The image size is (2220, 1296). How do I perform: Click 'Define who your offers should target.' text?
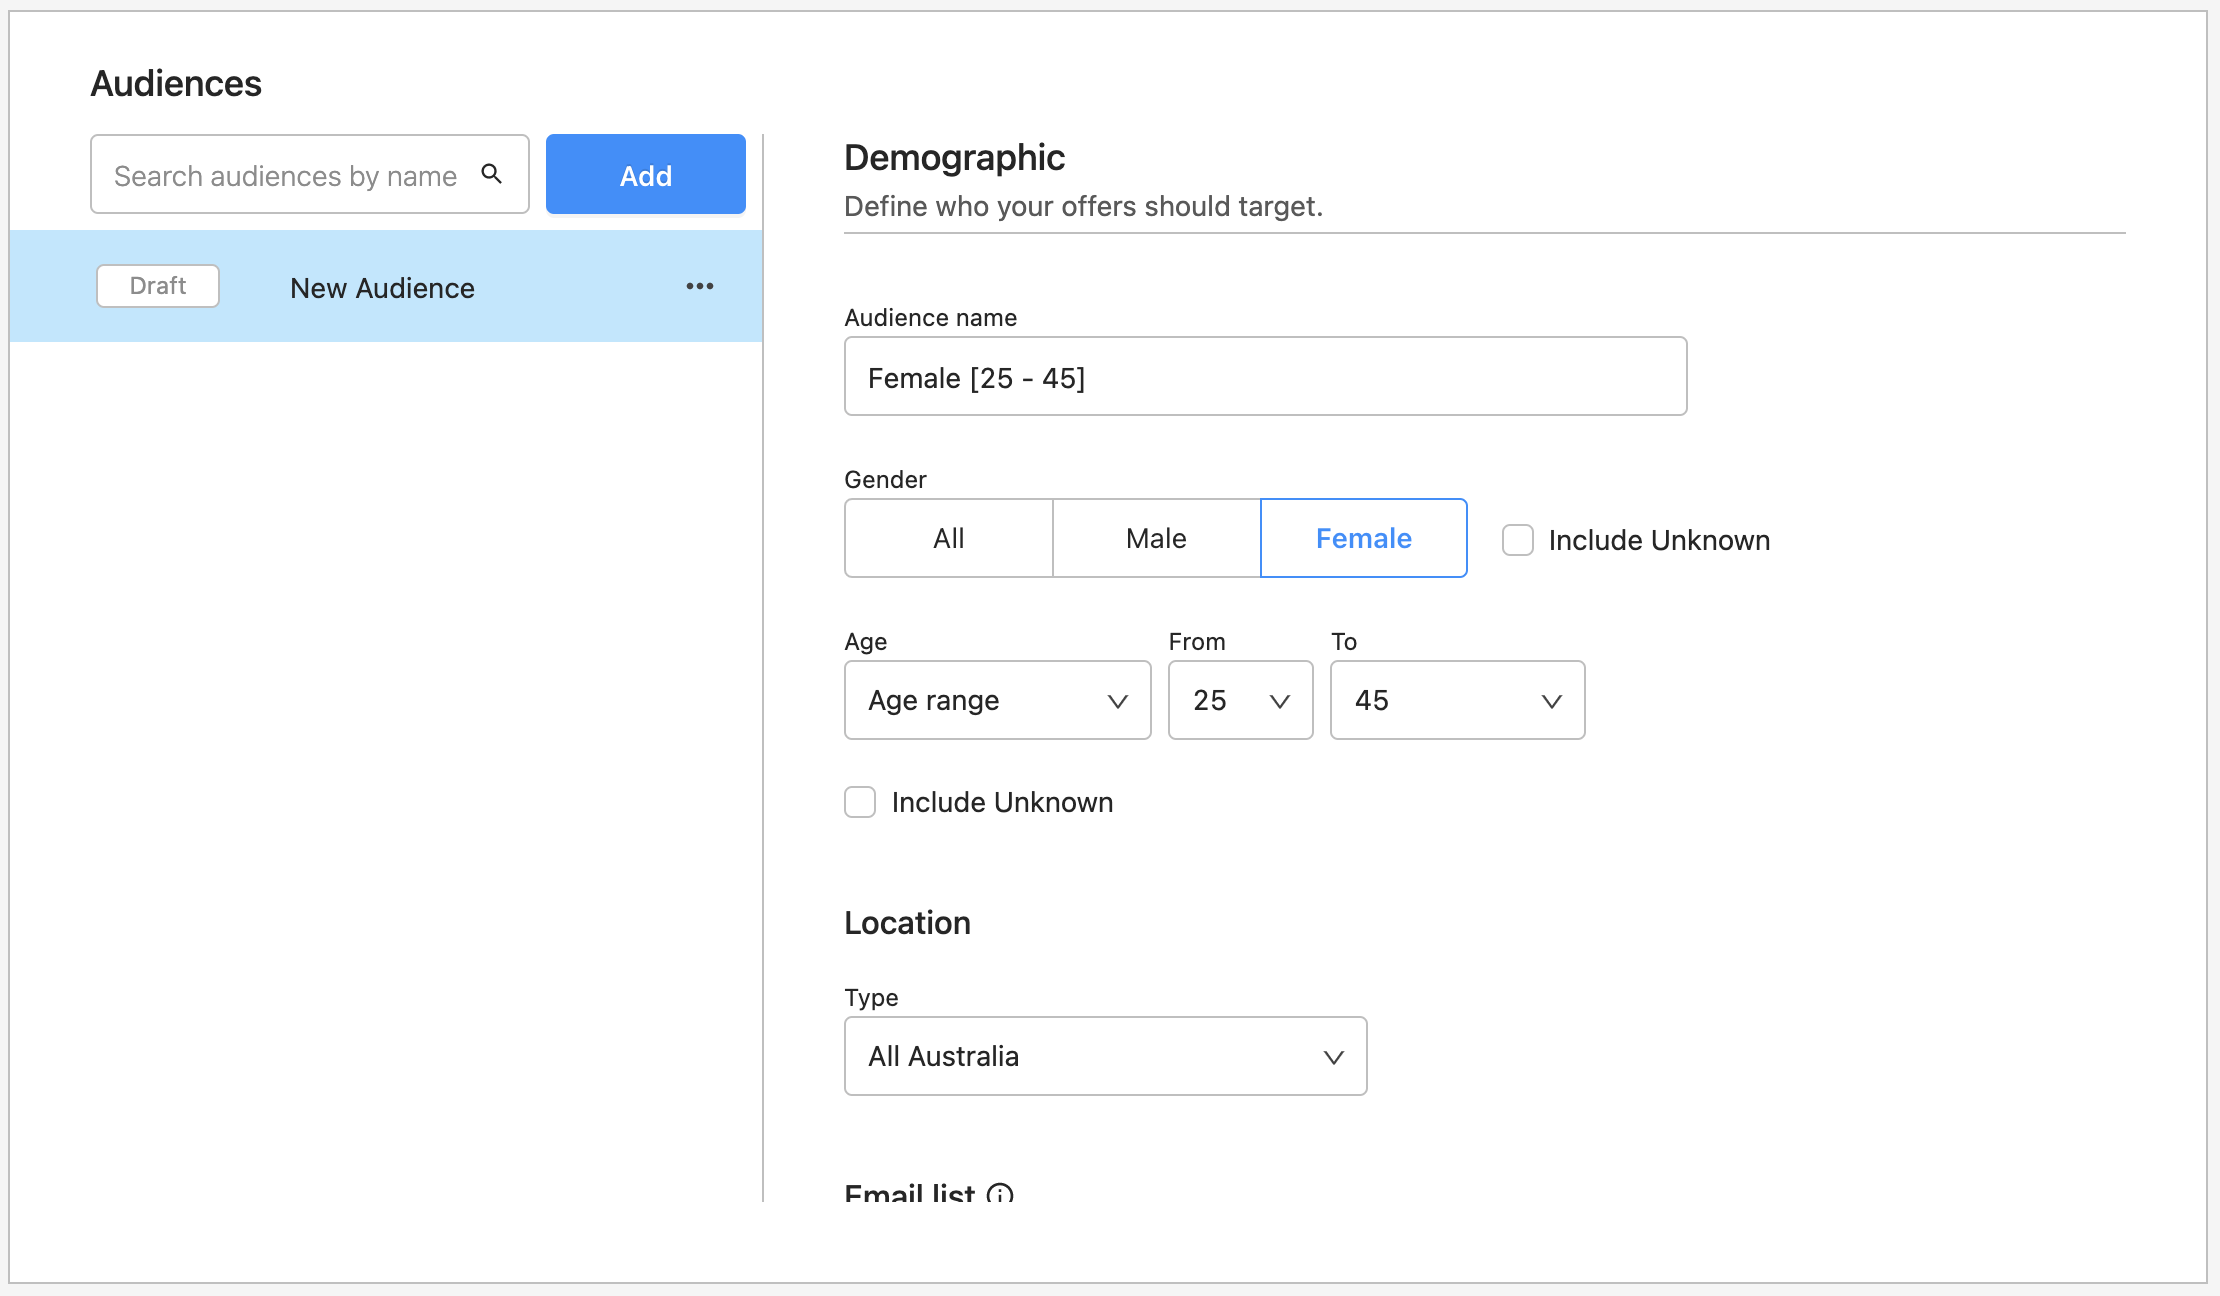pos(1084,206)
